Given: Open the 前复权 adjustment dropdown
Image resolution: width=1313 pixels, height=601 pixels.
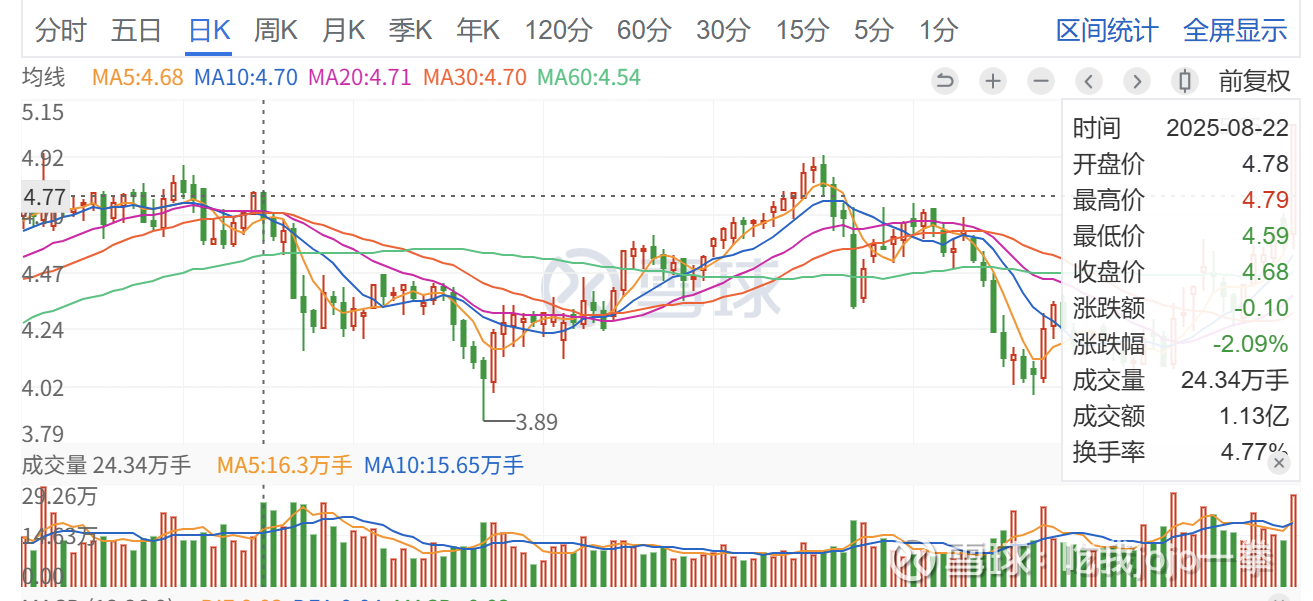Looking at the screenshot, I should tap(1254, 81).
